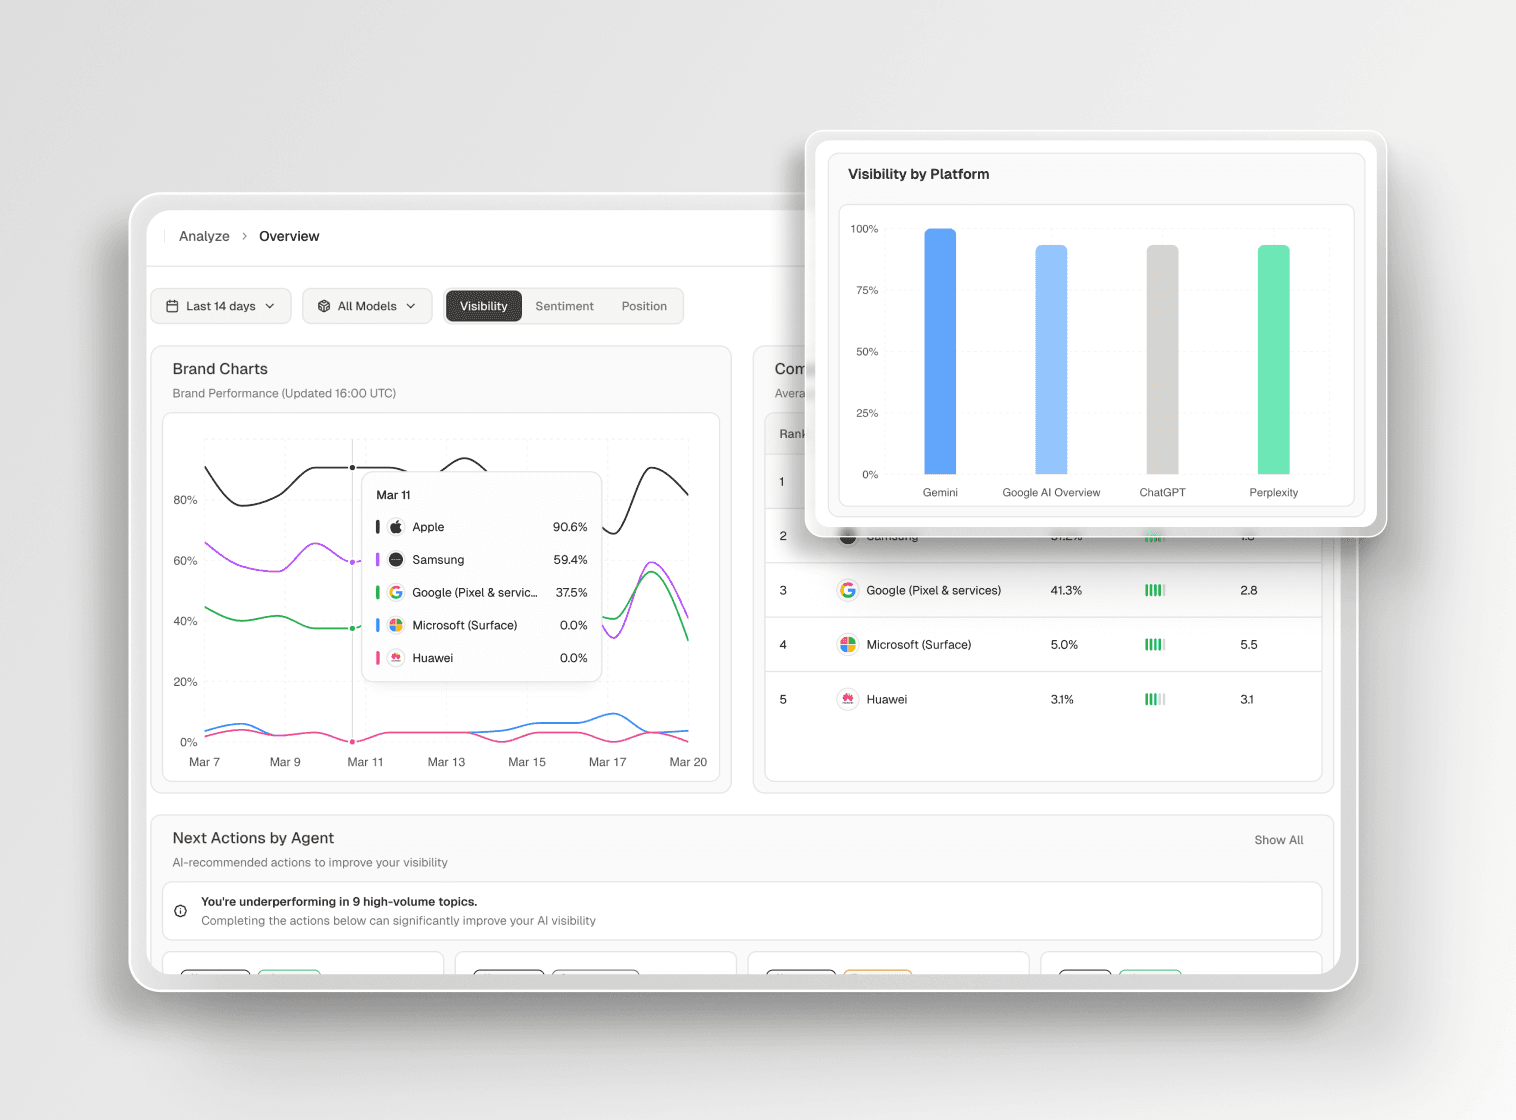Click the Microsoft logo in competitor rank 4
The image size is (1516, 1120).
[847, 644]
